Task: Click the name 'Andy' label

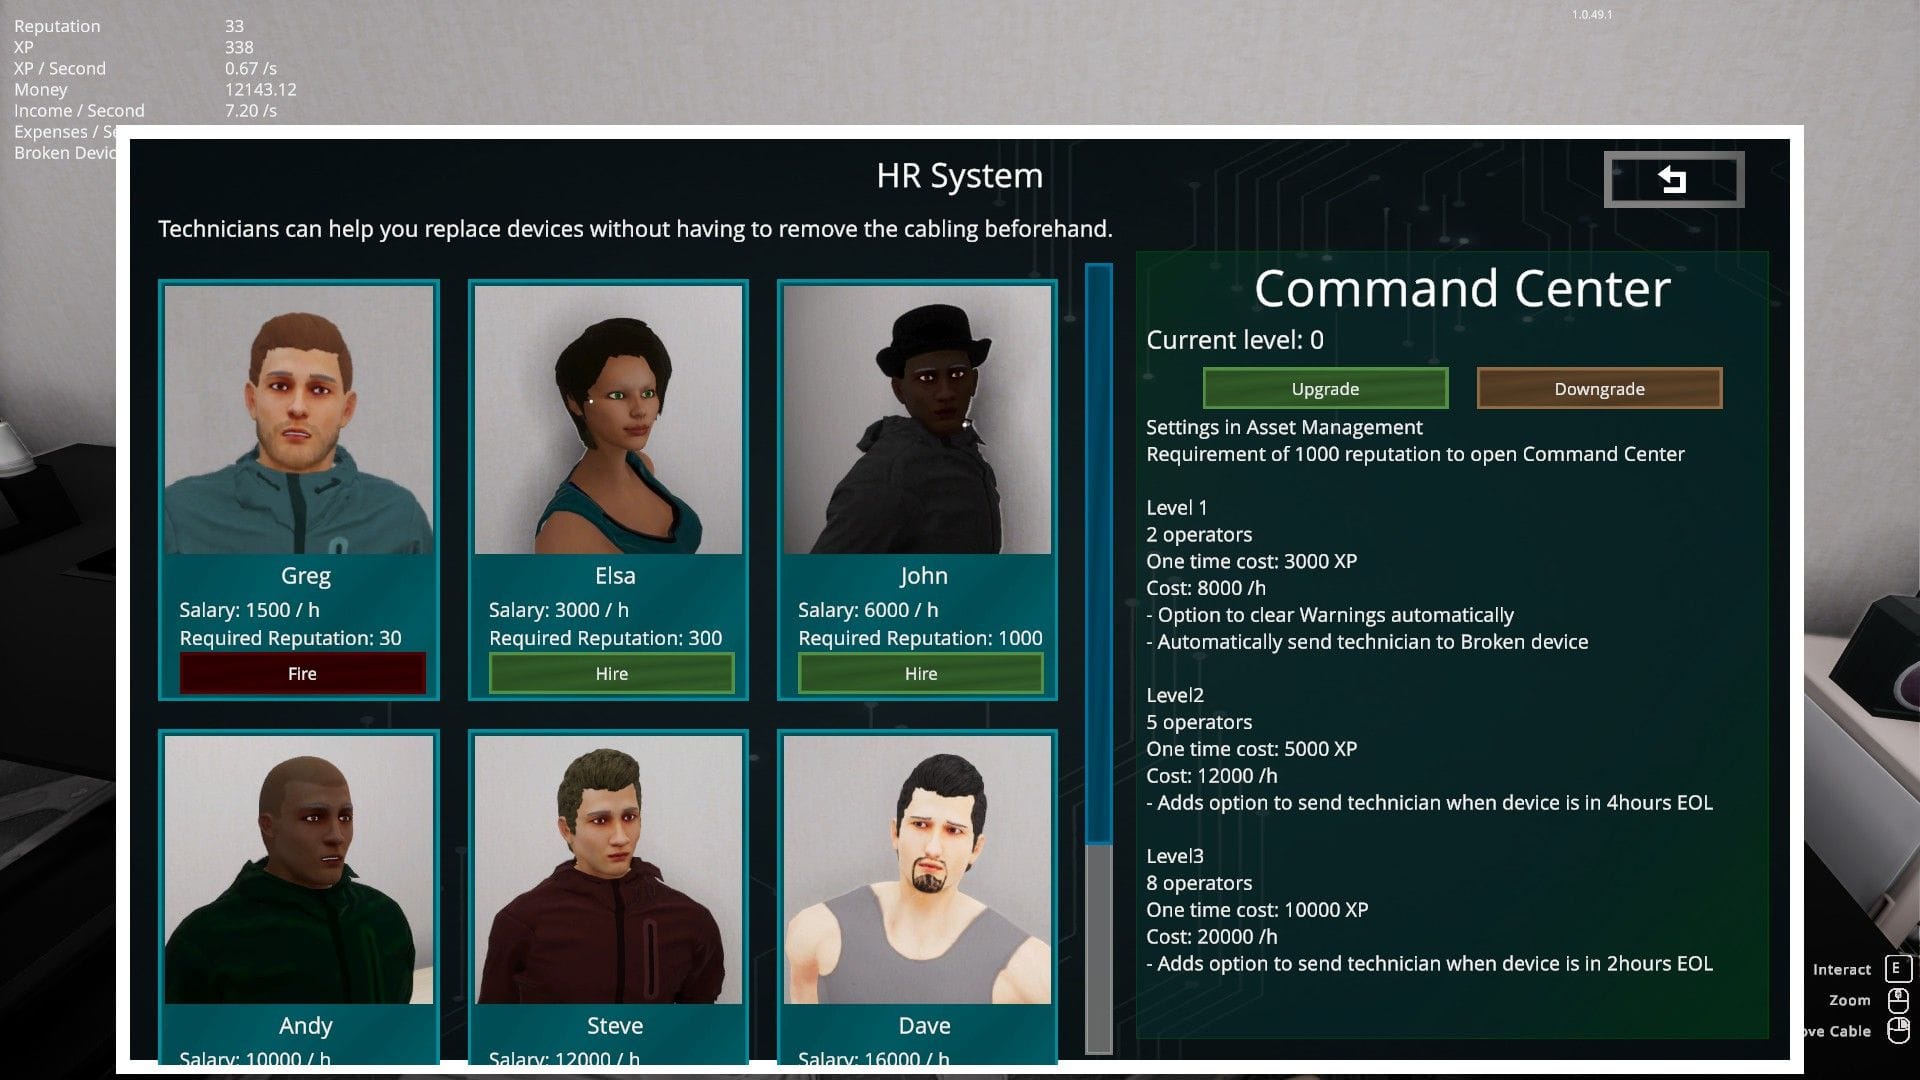Action: coord(305,1025)
